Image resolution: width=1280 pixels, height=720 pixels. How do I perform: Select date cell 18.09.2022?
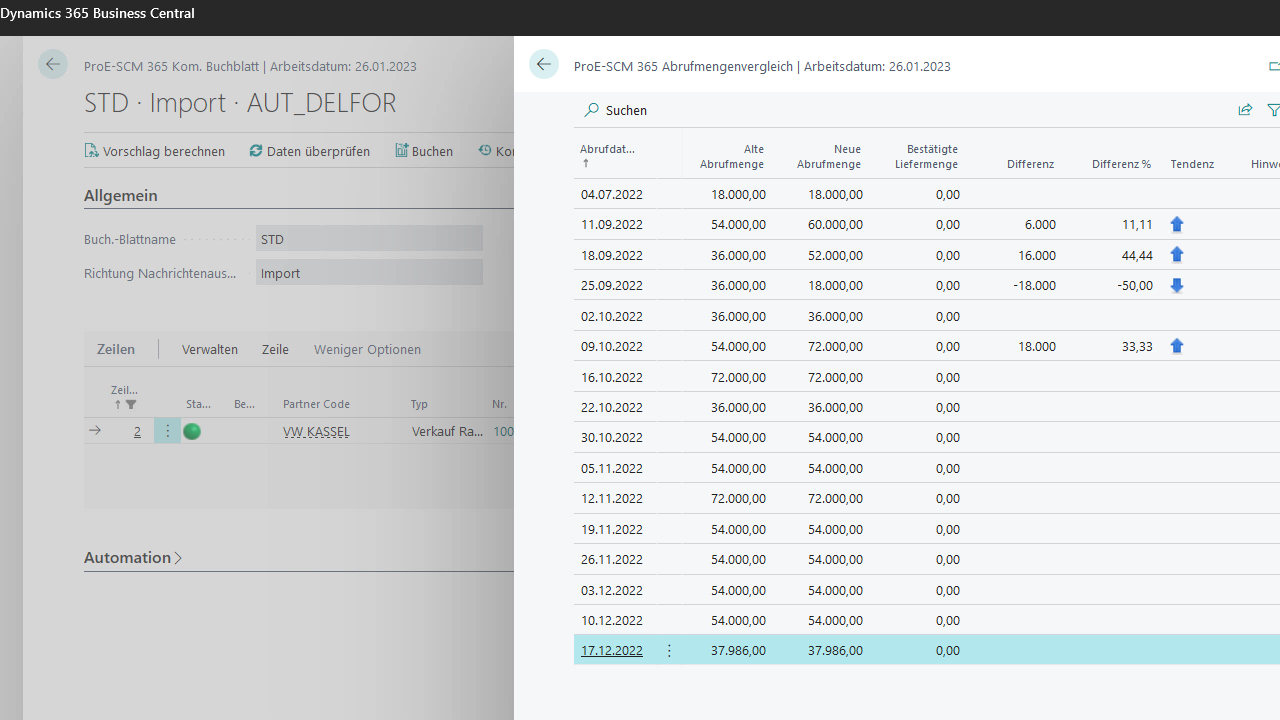pyautogui.click(x=612, y=255)
